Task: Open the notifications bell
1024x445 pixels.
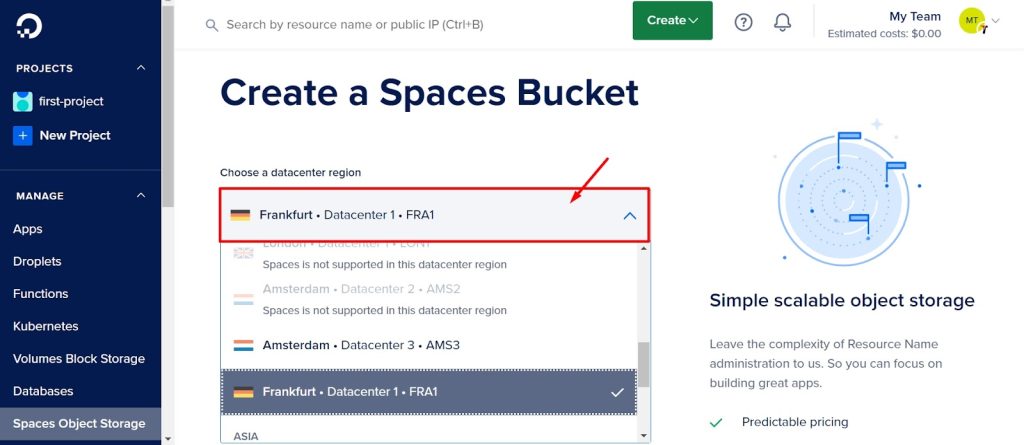Action: point(782,22)
